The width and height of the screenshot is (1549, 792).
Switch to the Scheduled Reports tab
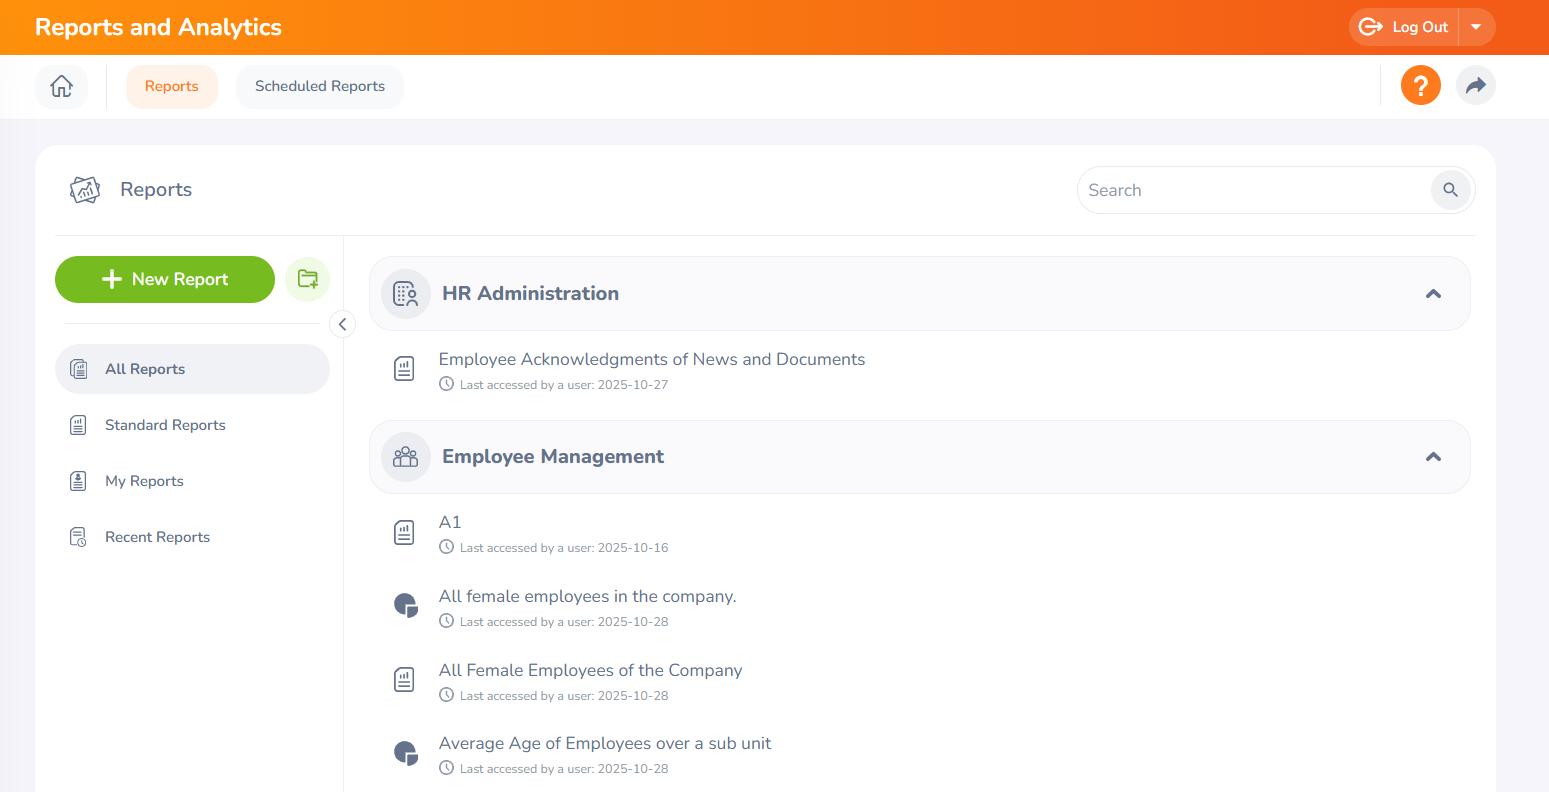pos(320,86)
